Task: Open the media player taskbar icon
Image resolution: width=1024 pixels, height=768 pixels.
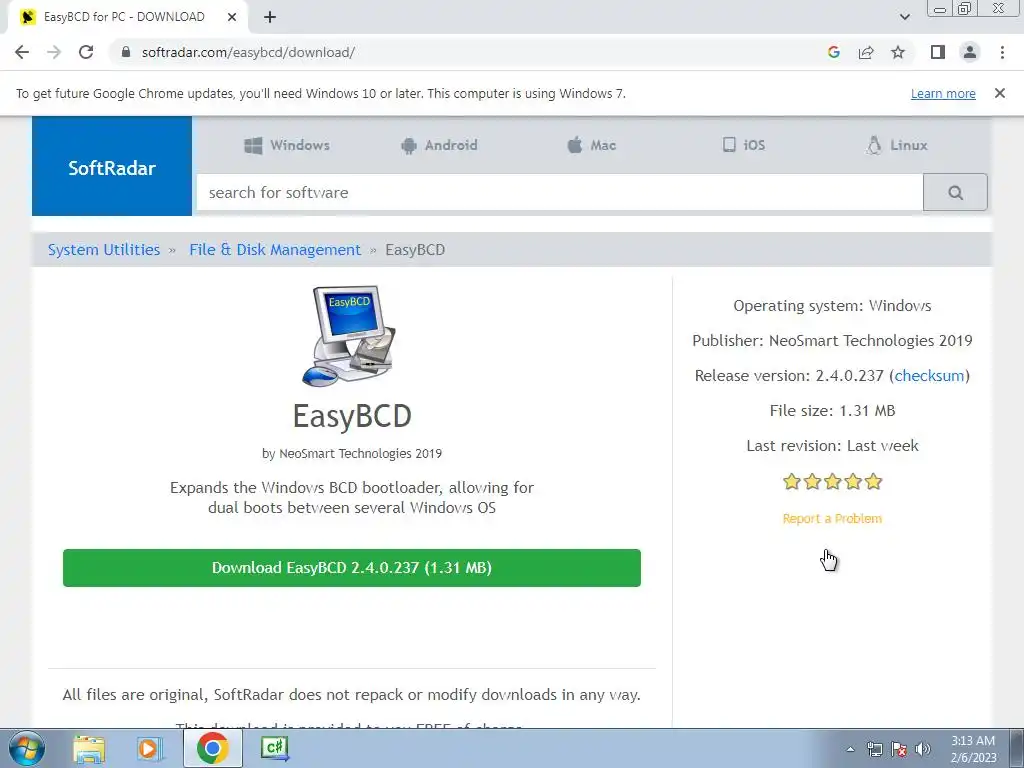Action: pyautogui.click(x=150, y=749)
